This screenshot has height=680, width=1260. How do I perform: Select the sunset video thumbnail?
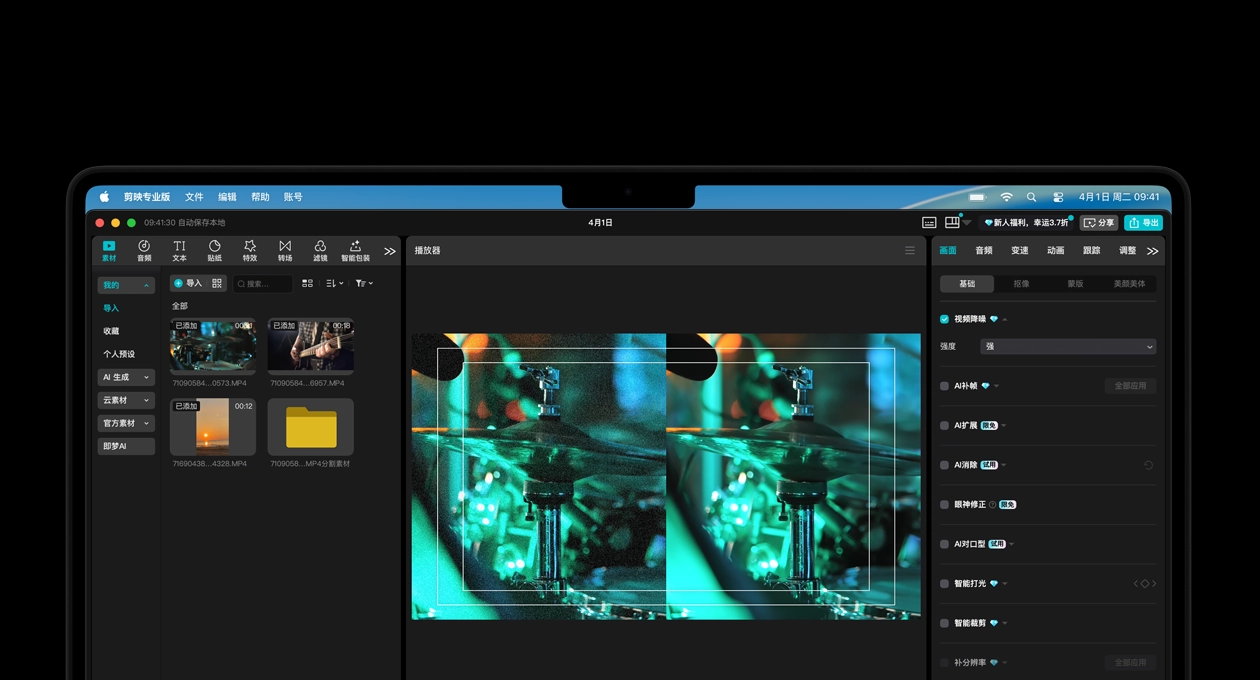(x=212, y=427)
